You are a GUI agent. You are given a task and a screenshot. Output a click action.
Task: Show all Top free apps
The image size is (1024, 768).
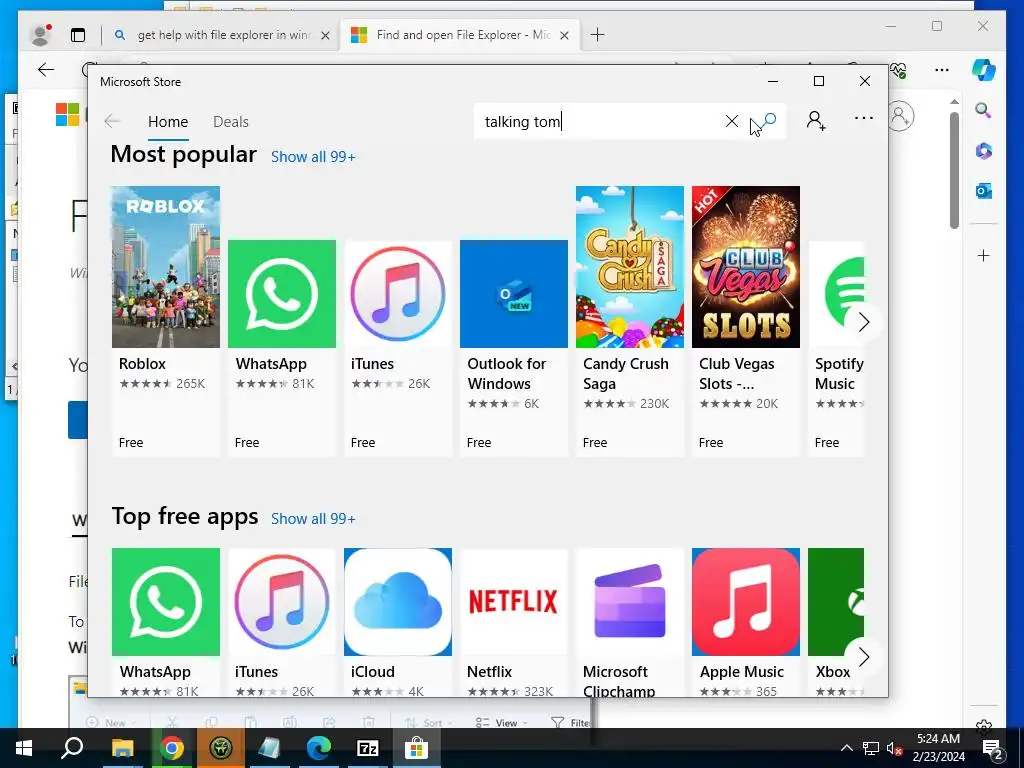click(313, 519)
